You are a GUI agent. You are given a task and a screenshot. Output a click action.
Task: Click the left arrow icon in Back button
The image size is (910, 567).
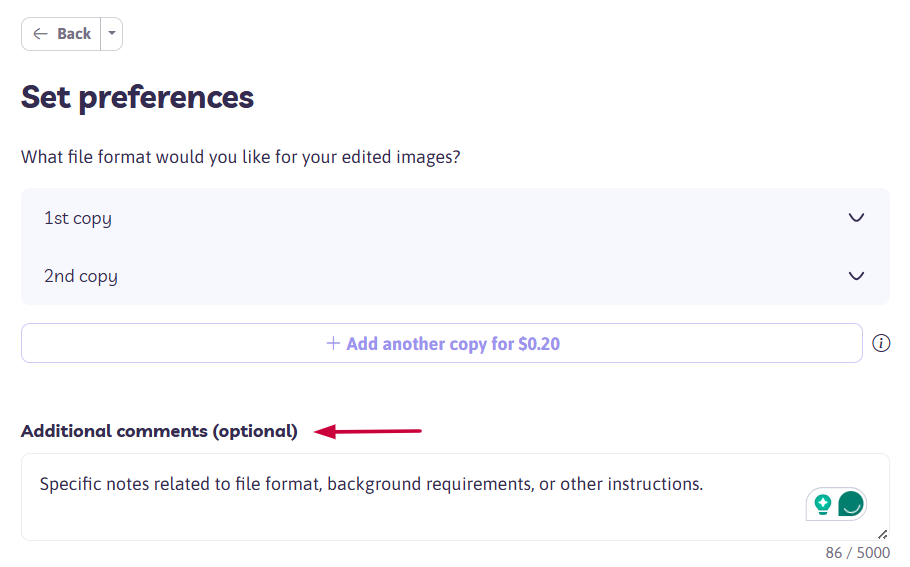click(40, 34)
